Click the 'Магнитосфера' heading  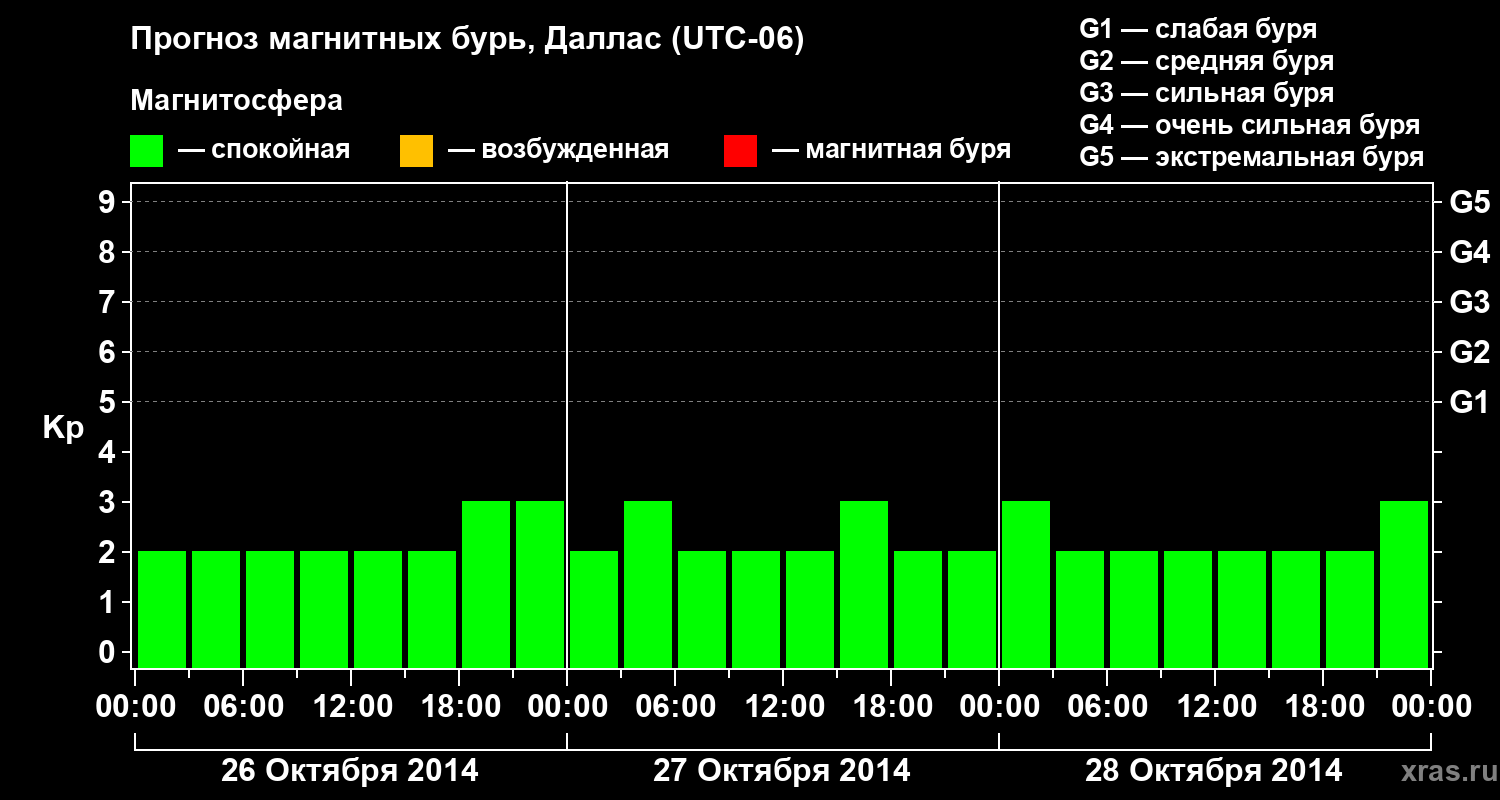point(236,101)
